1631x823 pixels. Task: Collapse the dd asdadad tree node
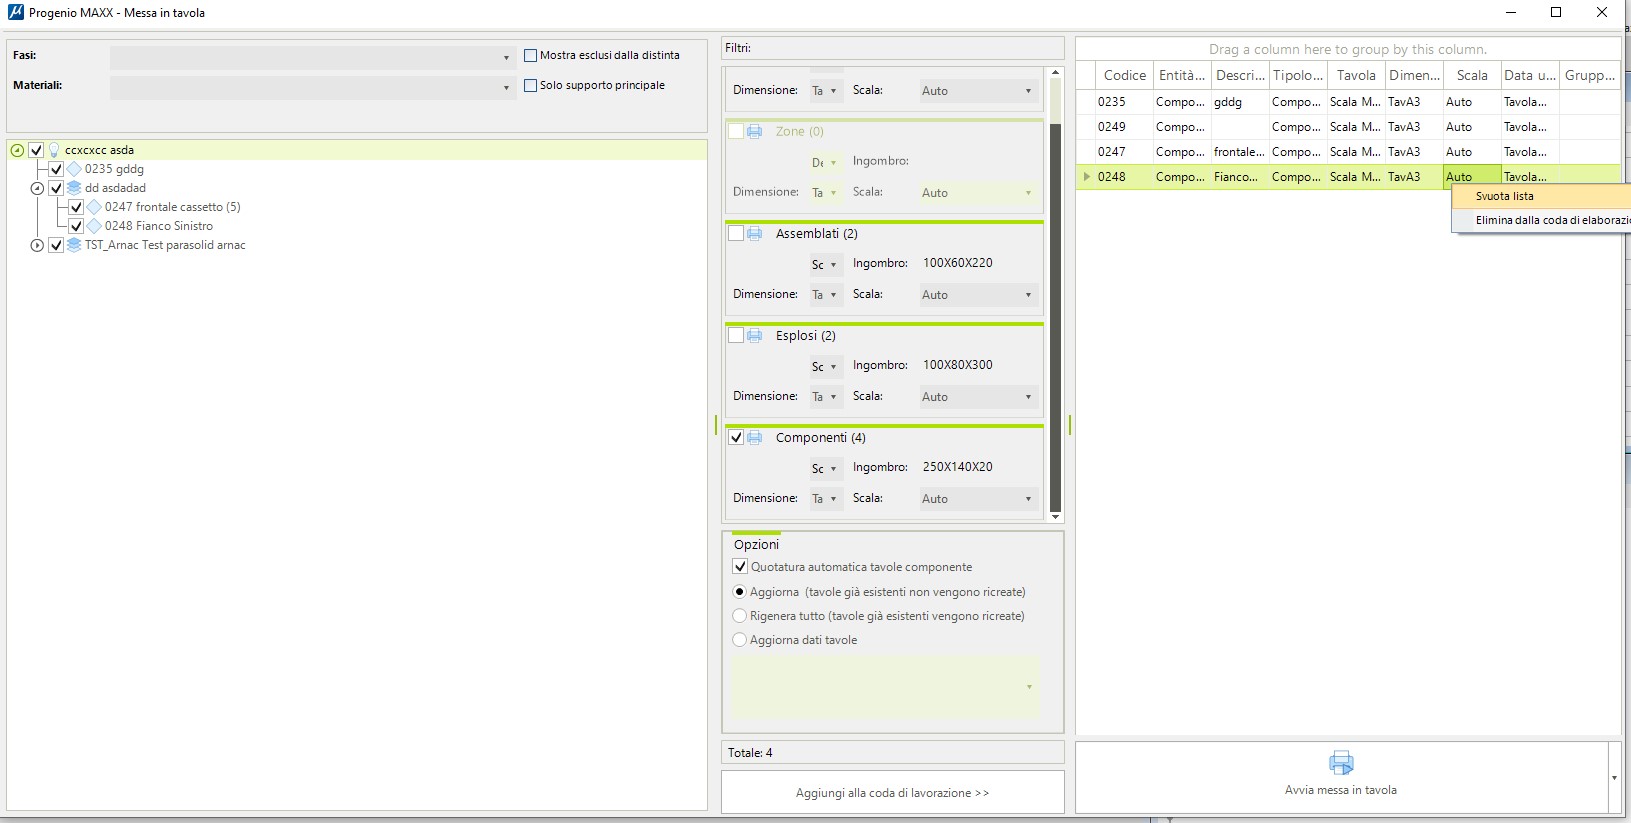tap(37, 188)
